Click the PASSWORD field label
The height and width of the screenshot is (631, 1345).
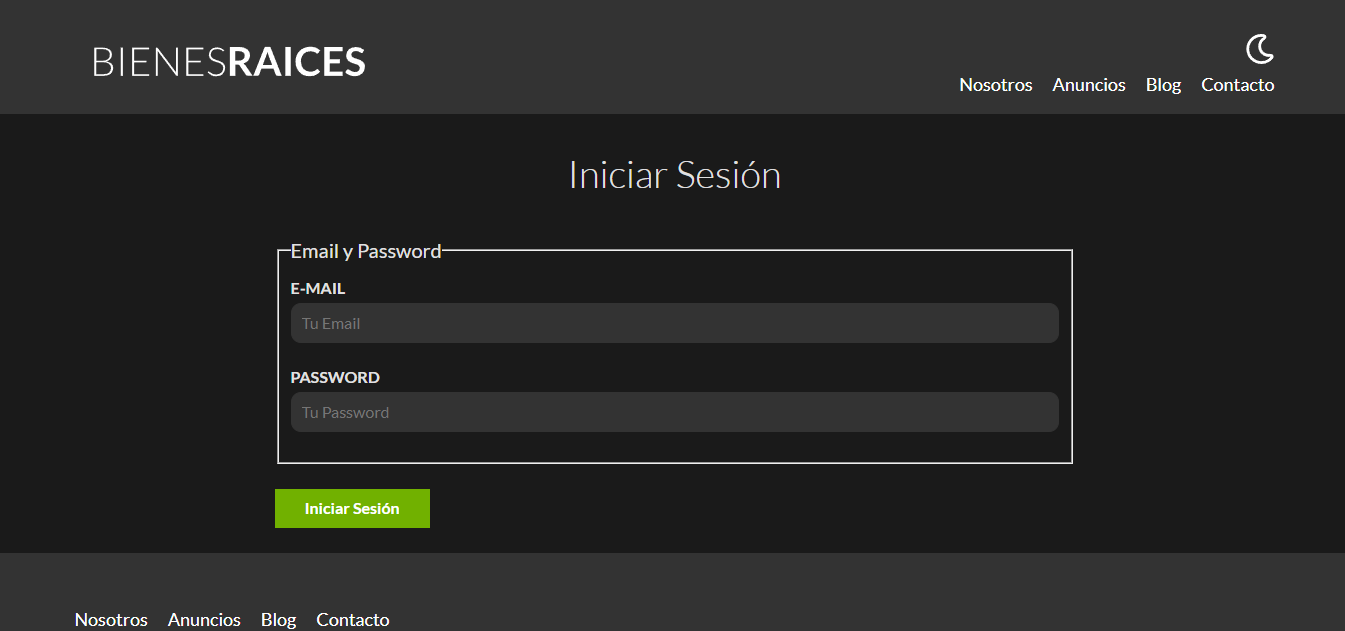coord(334,377)
